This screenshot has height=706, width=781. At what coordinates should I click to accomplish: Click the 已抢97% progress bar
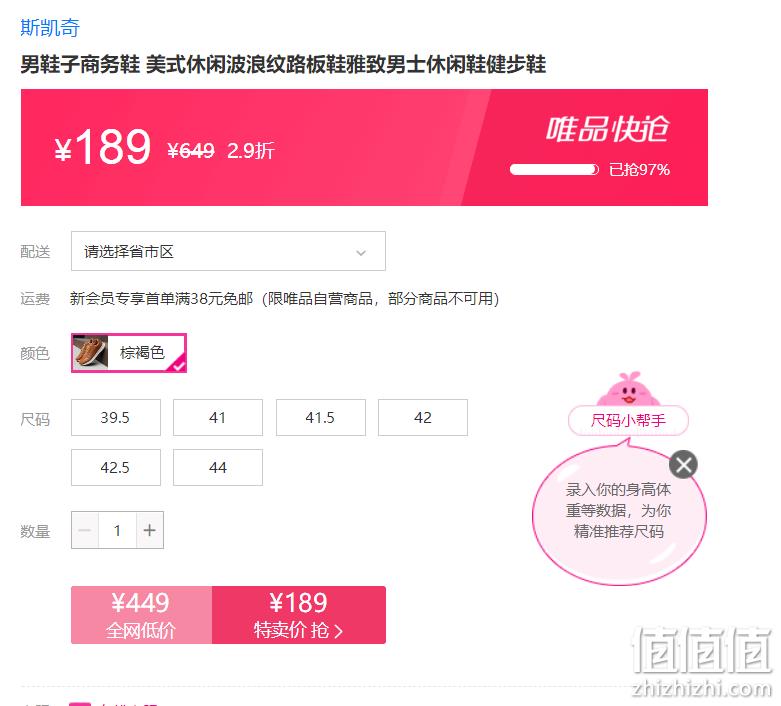click(x=554, y=169)
